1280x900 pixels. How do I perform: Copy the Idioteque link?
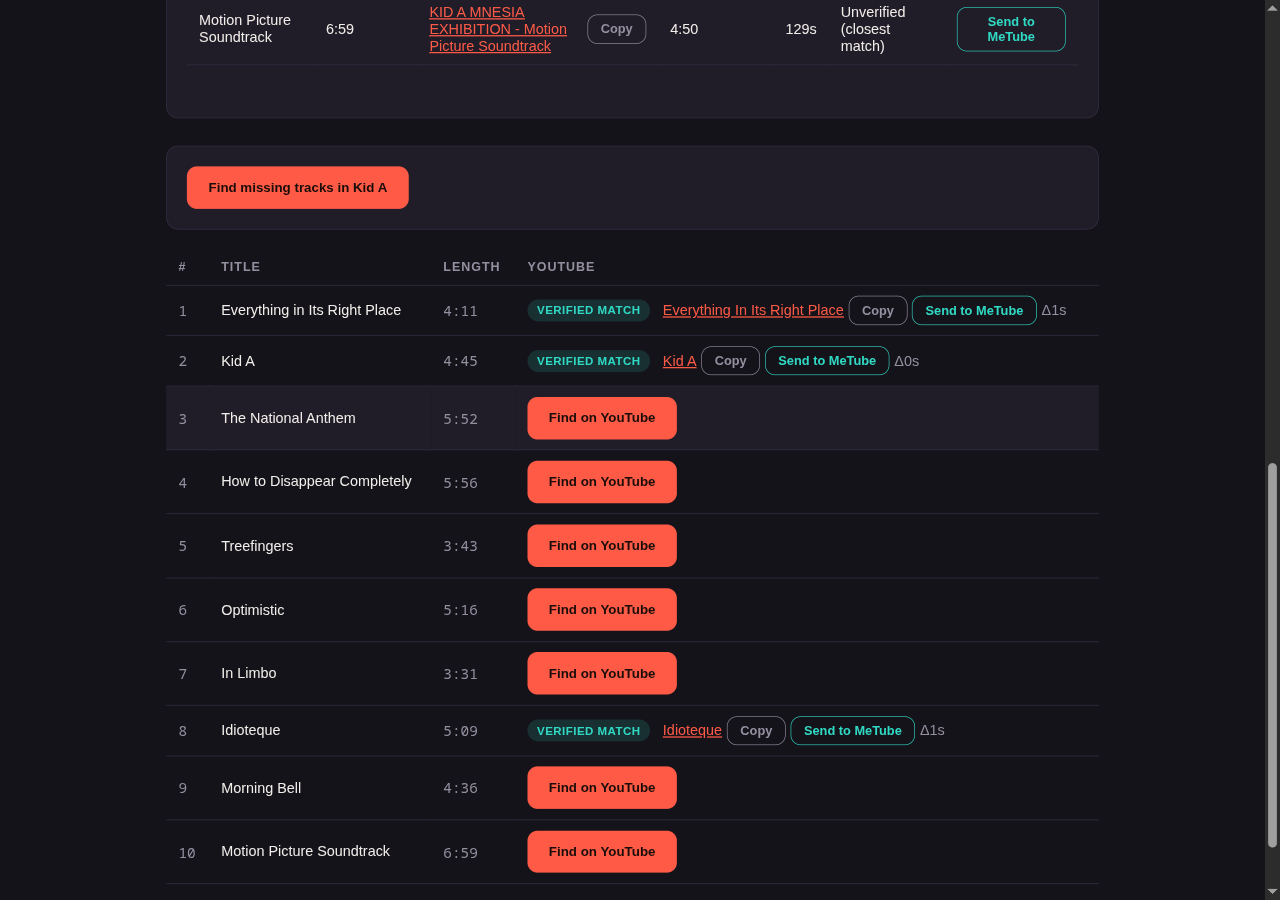pos(756,731)
